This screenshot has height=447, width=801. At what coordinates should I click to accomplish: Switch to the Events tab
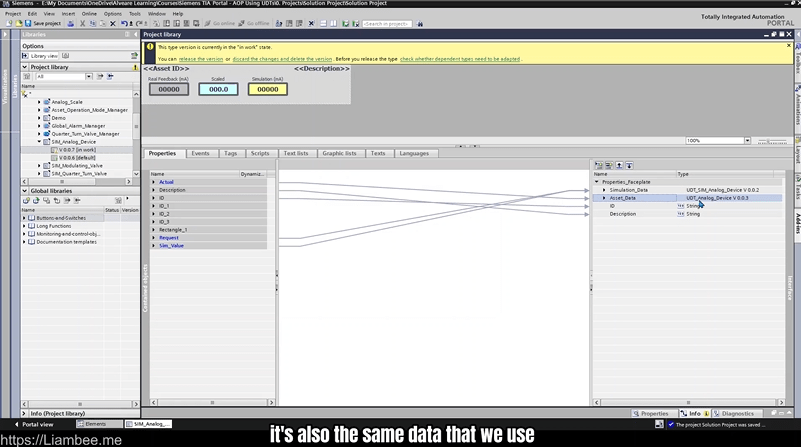(x=200, y=153)
